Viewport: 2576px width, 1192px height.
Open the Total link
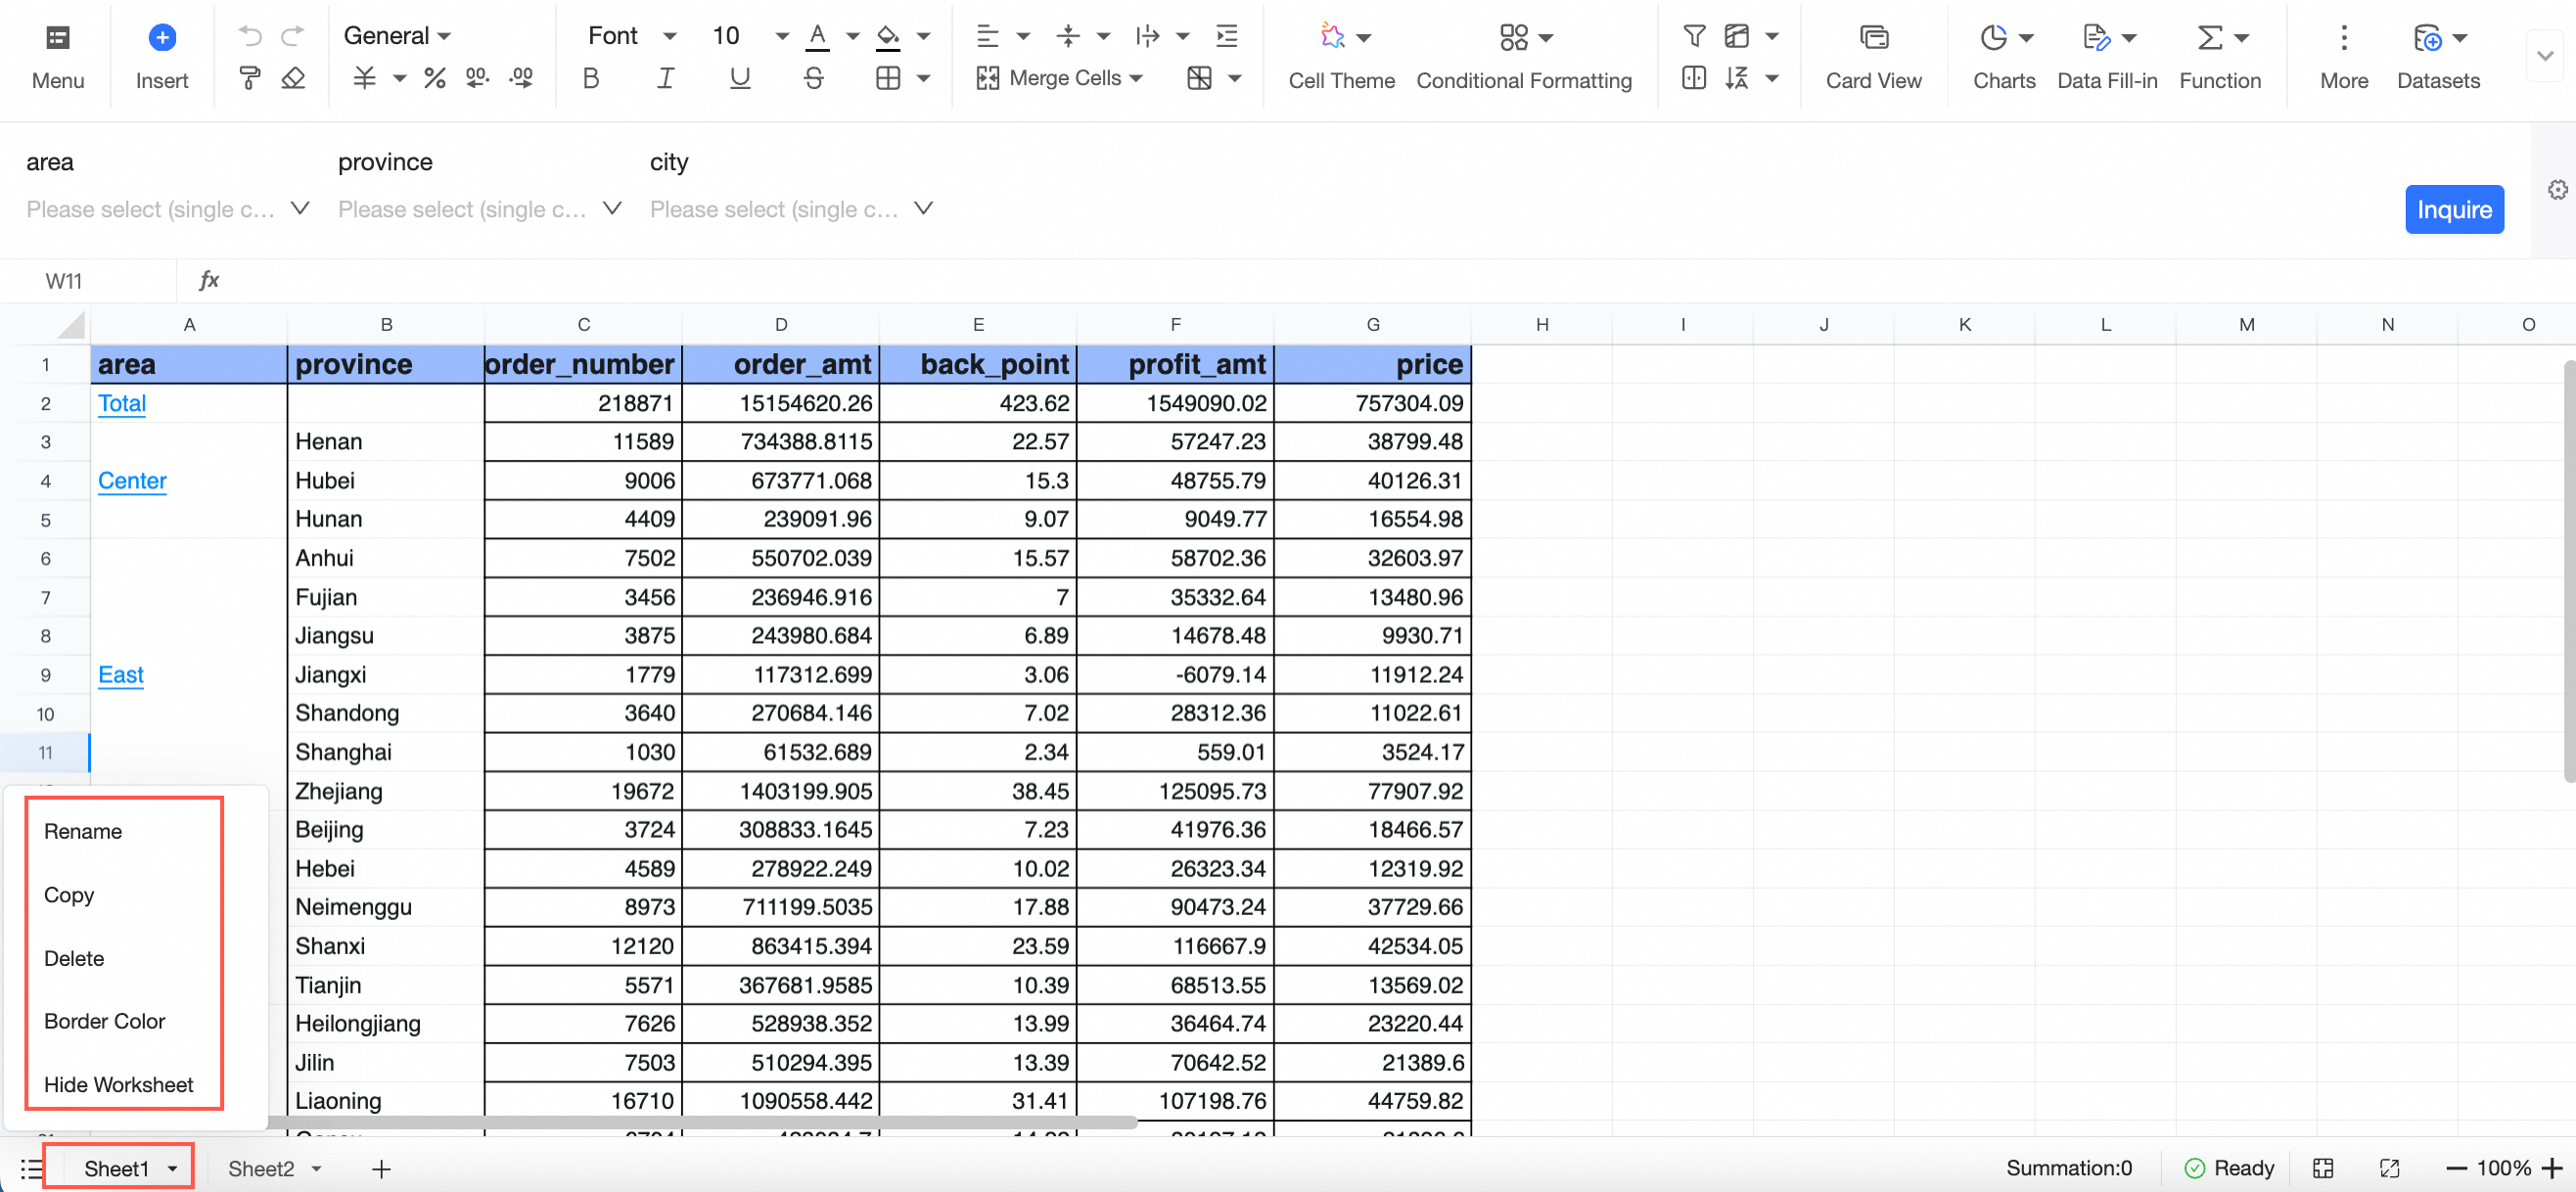coord(122,403)
